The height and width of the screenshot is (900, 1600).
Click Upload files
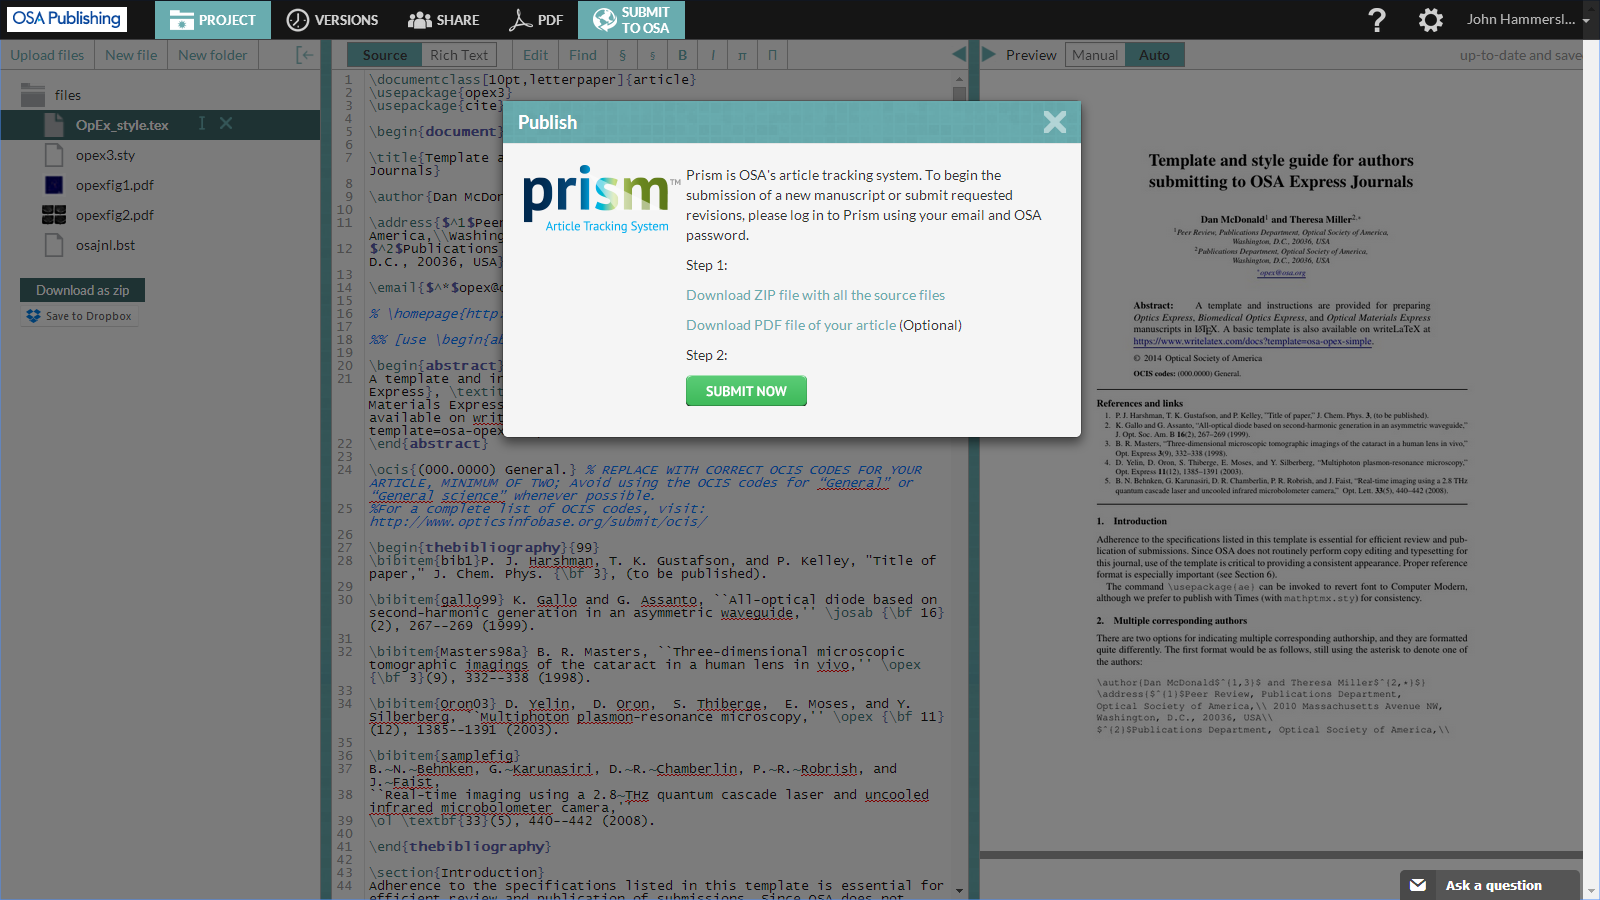[x=47, y=55]
